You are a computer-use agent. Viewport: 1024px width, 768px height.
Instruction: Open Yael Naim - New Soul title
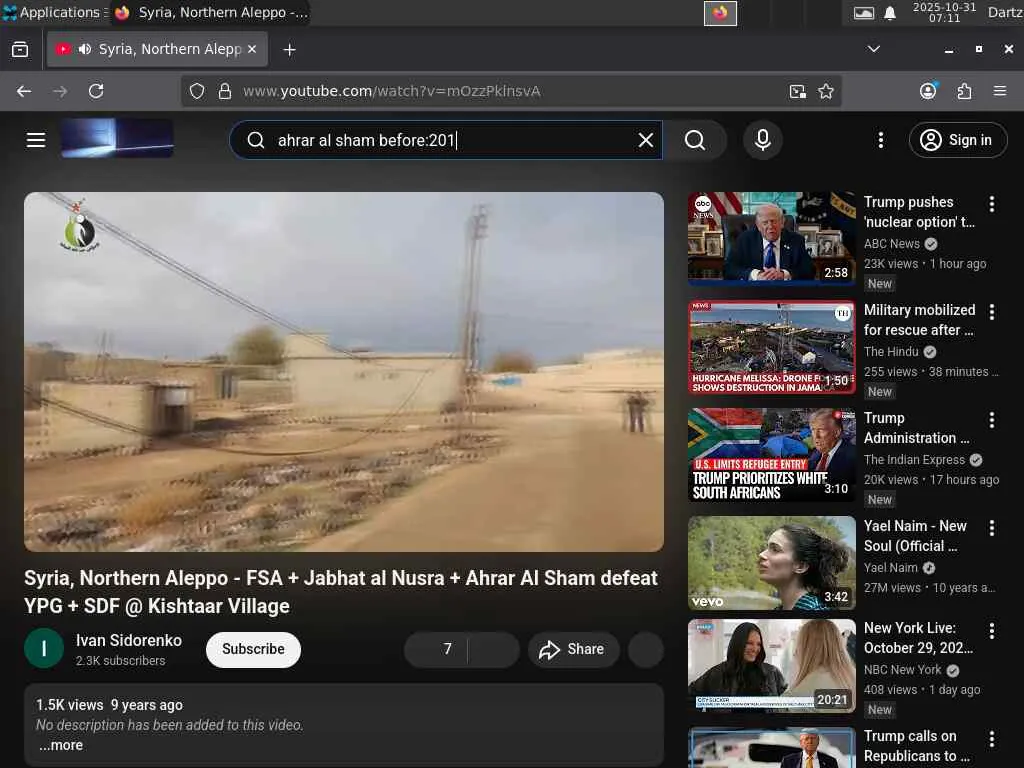[x=915, y=536]
